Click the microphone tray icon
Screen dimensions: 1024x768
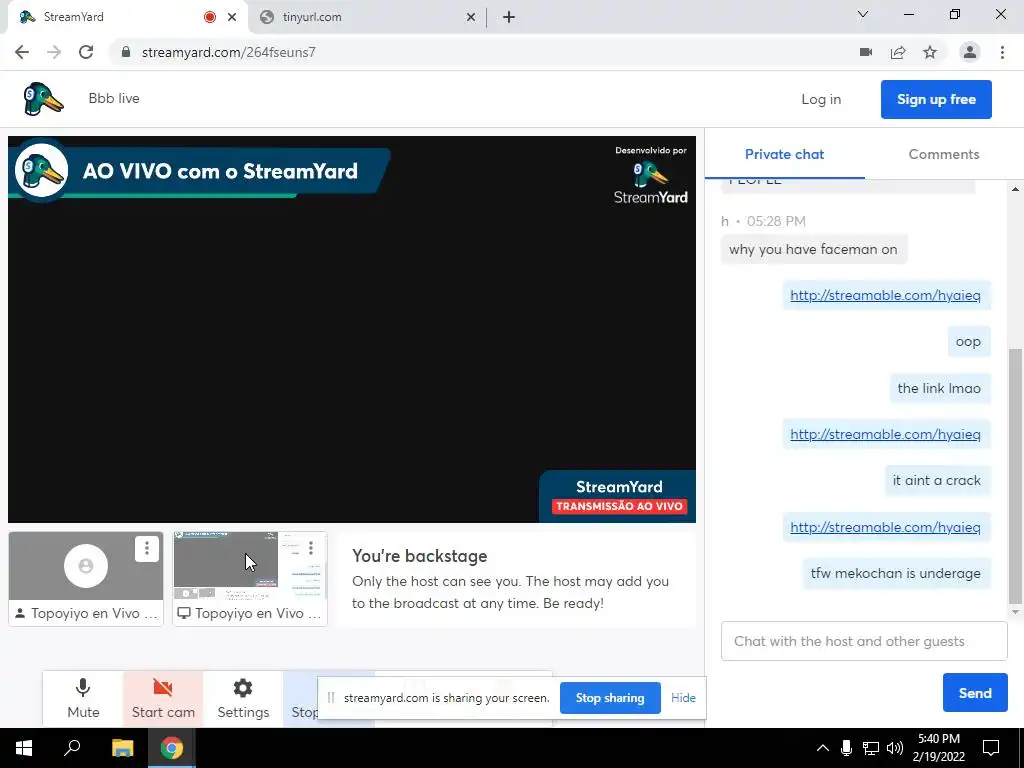click(846, 748)
